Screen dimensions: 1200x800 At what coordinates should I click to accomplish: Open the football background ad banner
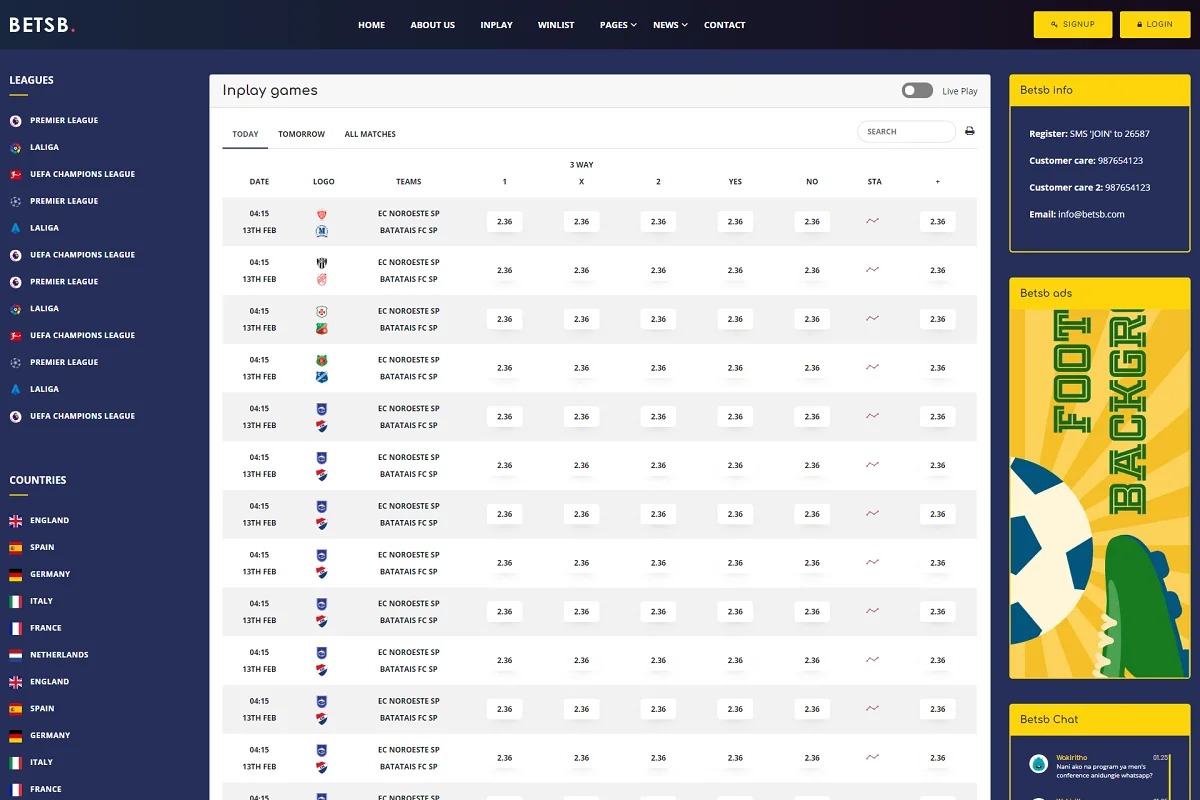coord(1099,493)
